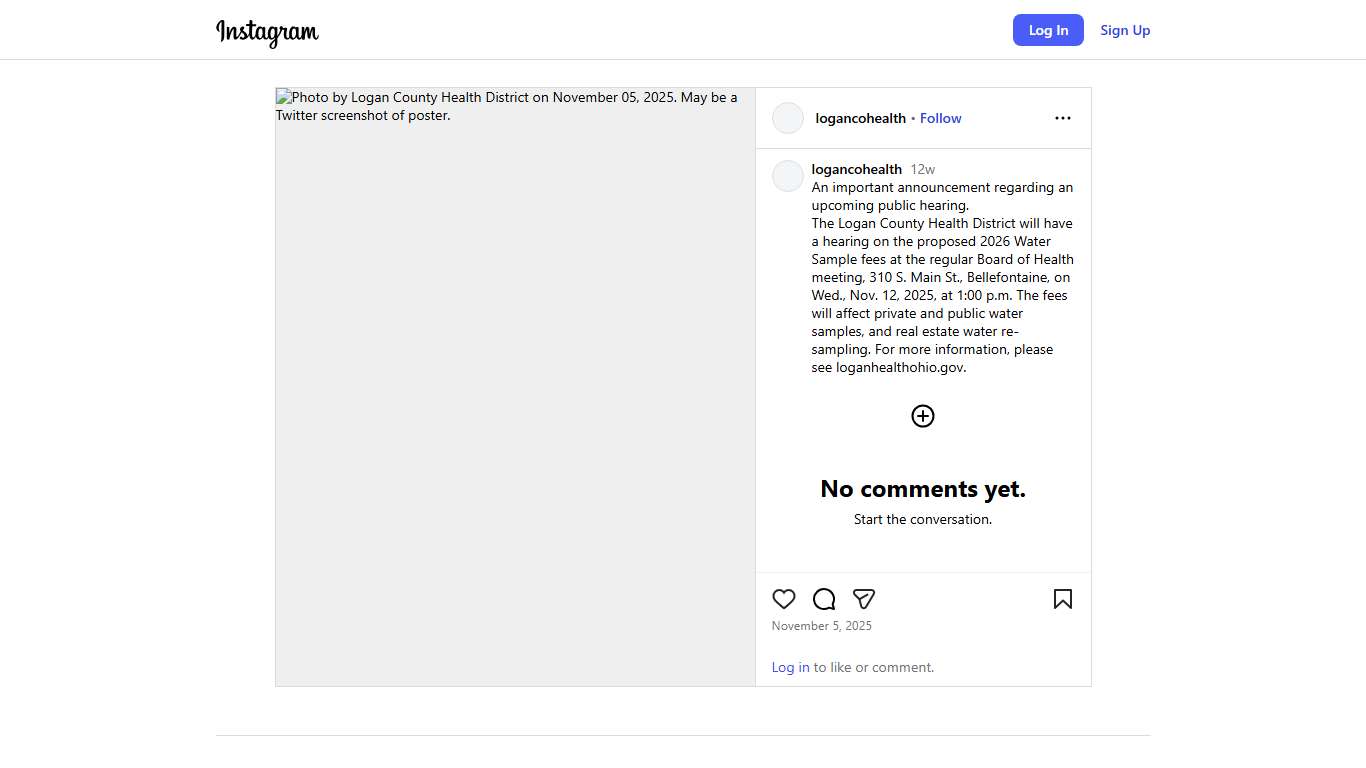Click the 12w timestamp on caption

click(922, 169)
